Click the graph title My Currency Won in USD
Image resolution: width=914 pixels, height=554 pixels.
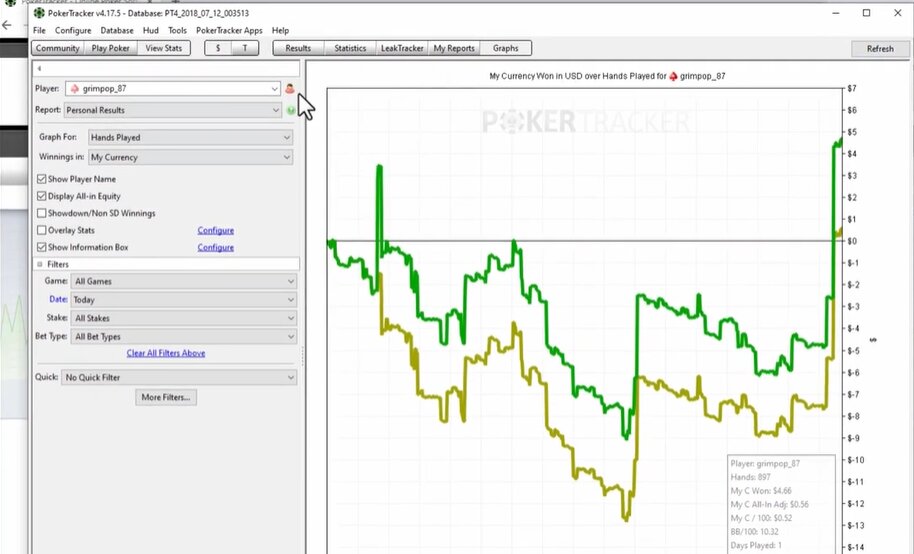(607, 76)
